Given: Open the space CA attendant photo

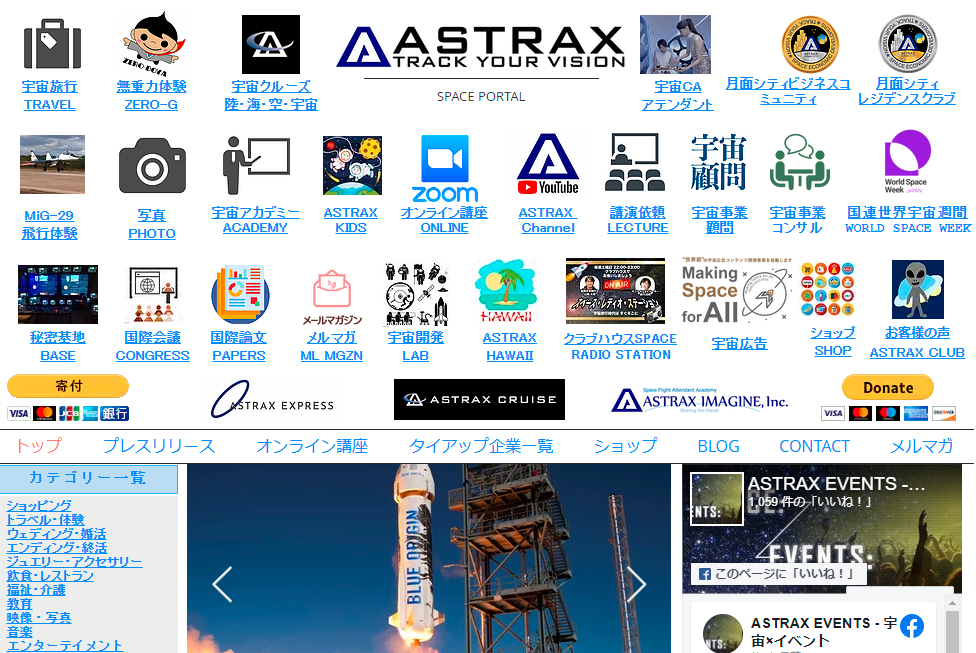Looking at the screenshot, I should [x=675, y=44].
